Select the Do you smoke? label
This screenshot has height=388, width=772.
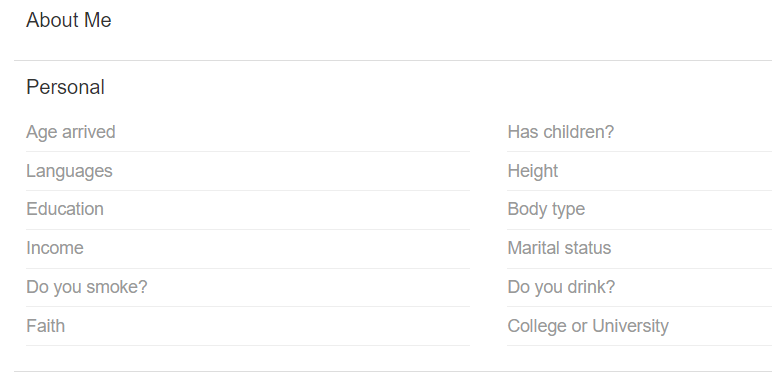coord(87,287)
